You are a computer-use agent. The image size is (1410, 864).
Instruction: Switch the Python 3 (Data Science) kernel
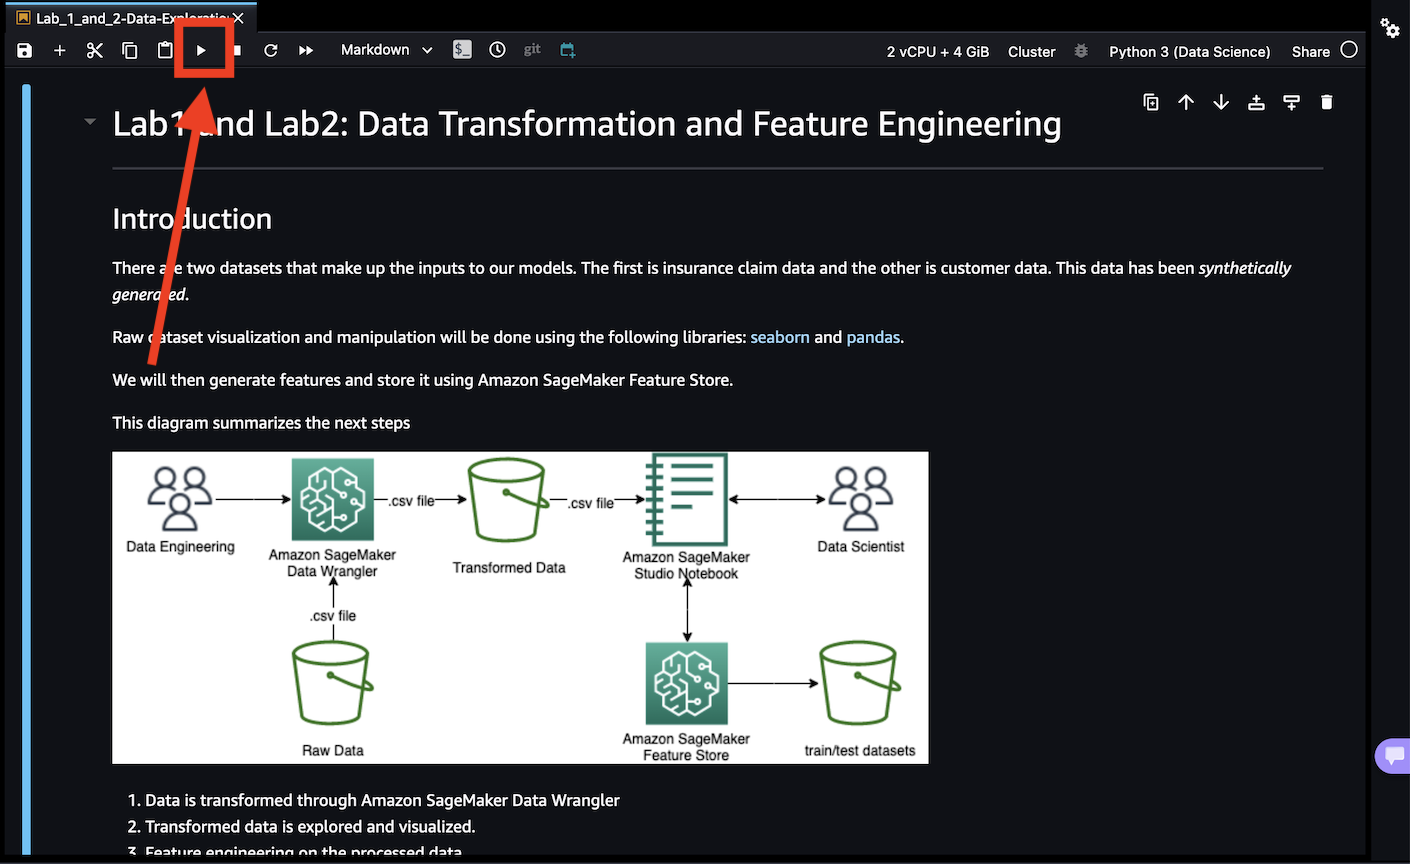[1190, 51]
